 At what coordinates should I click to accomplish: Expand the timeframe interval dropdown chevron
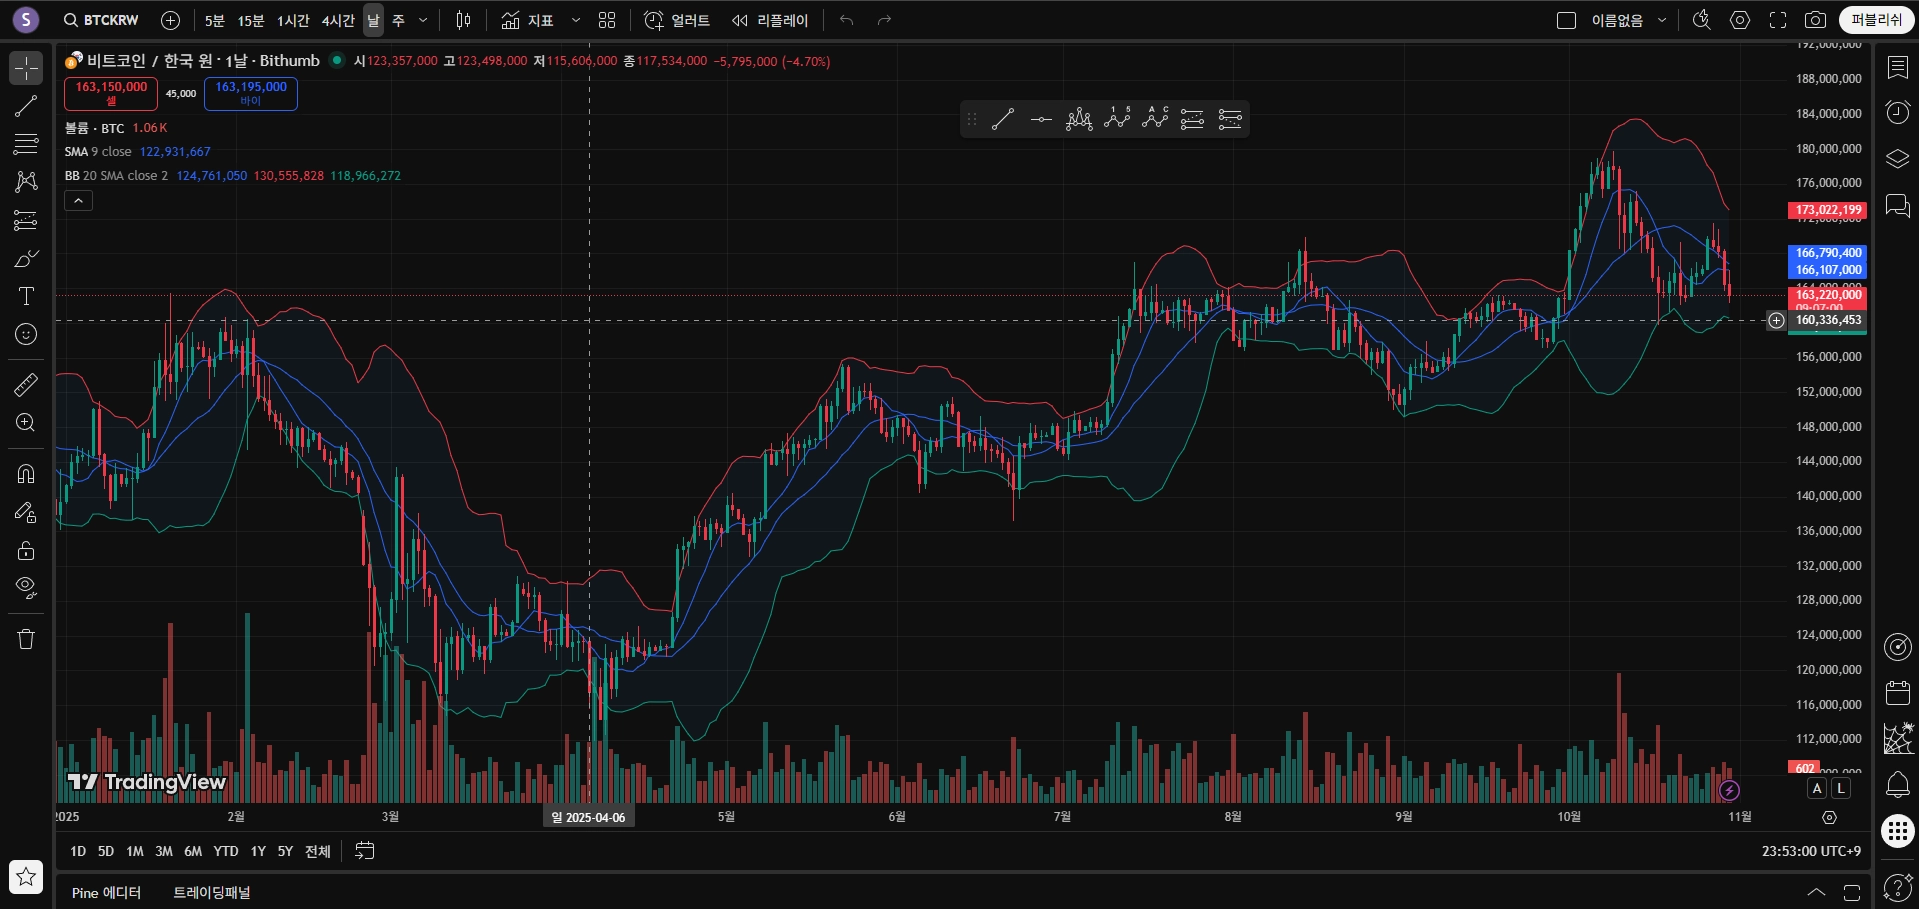tap(423, 20)
